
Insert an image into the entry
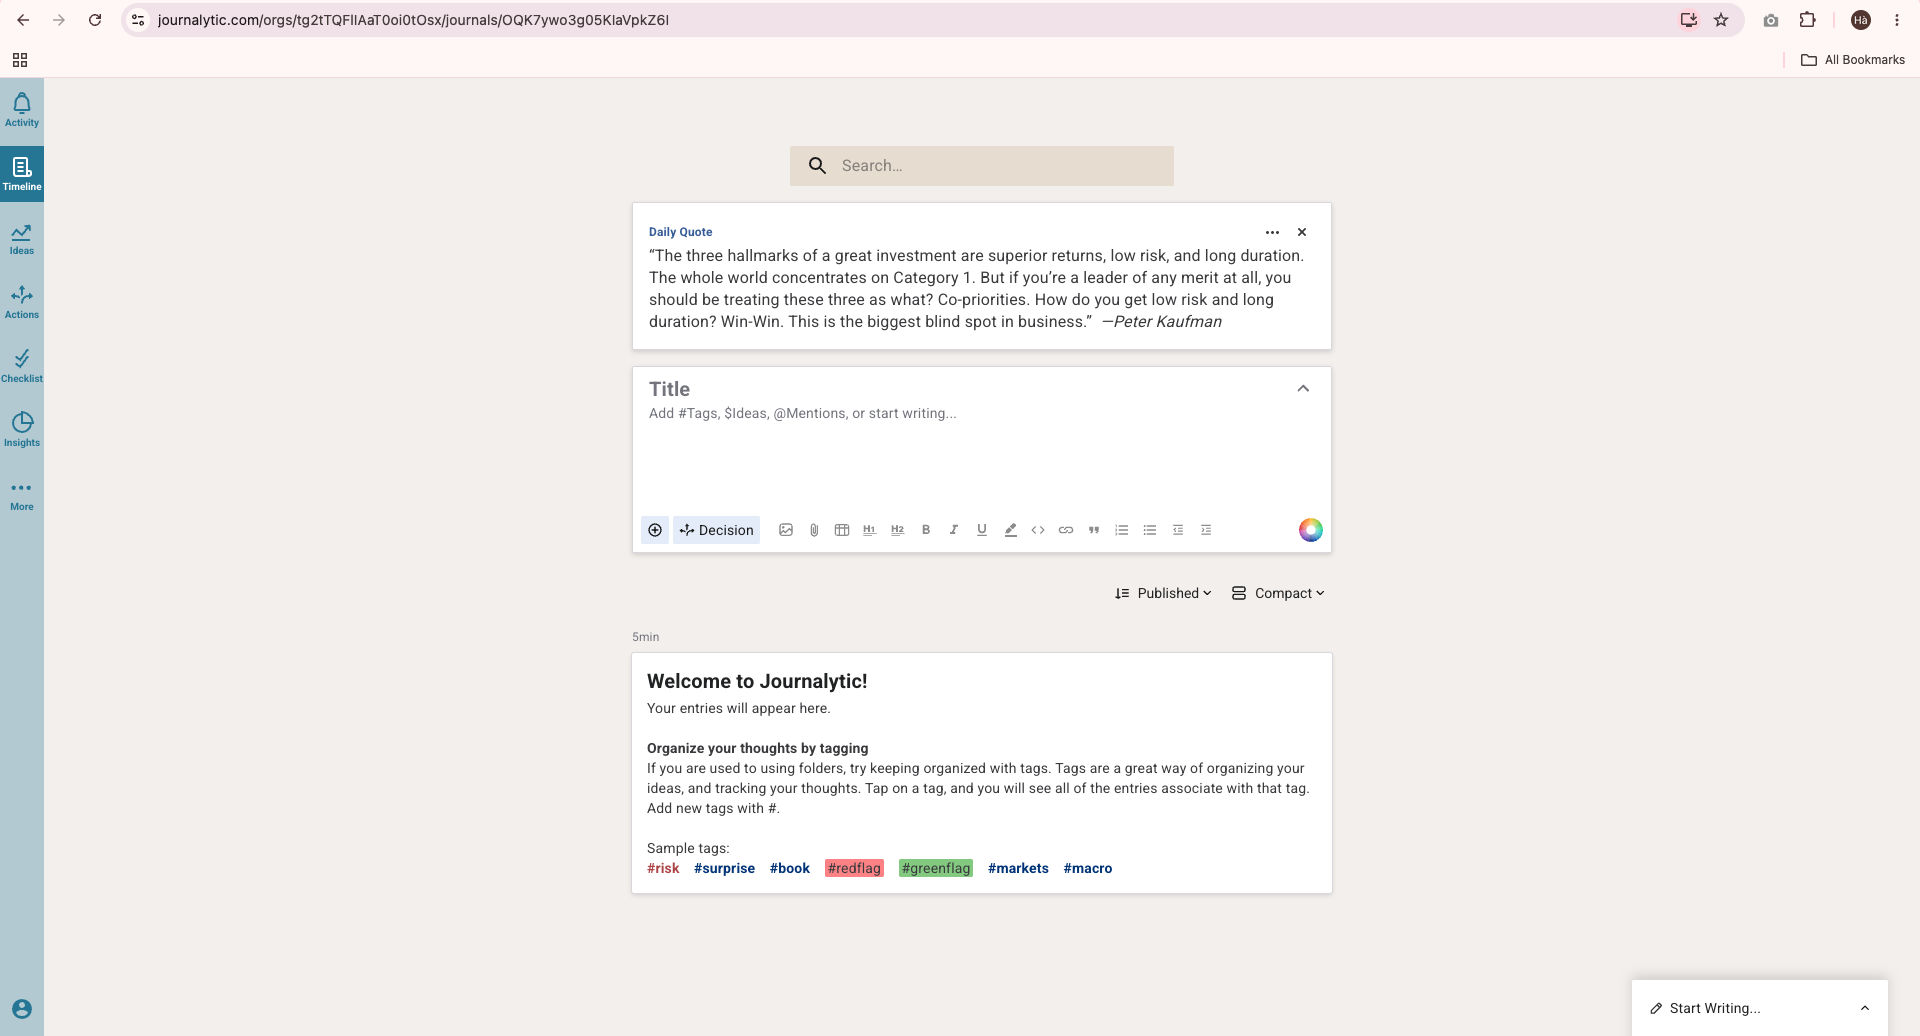pos(786,530)
